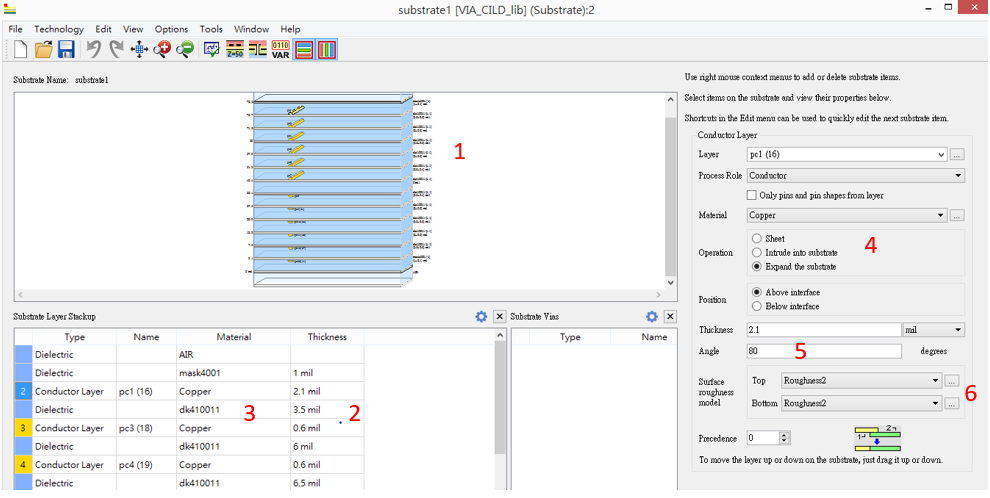Click the Open folder toolbar icon
The image size is (990, 498).
[43, 49]
